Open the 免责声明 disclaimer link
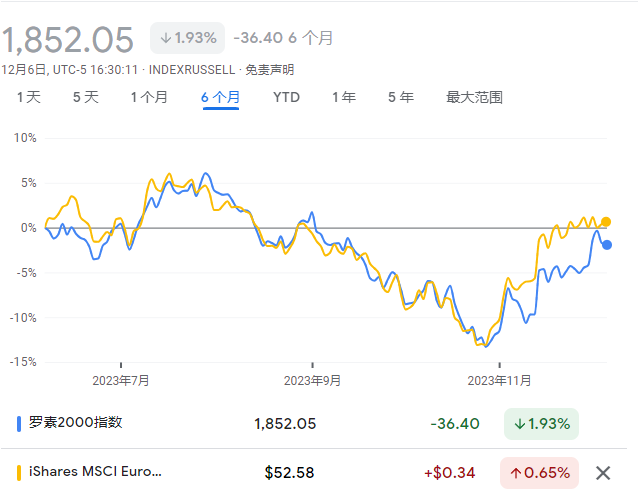 pos(269,70)
